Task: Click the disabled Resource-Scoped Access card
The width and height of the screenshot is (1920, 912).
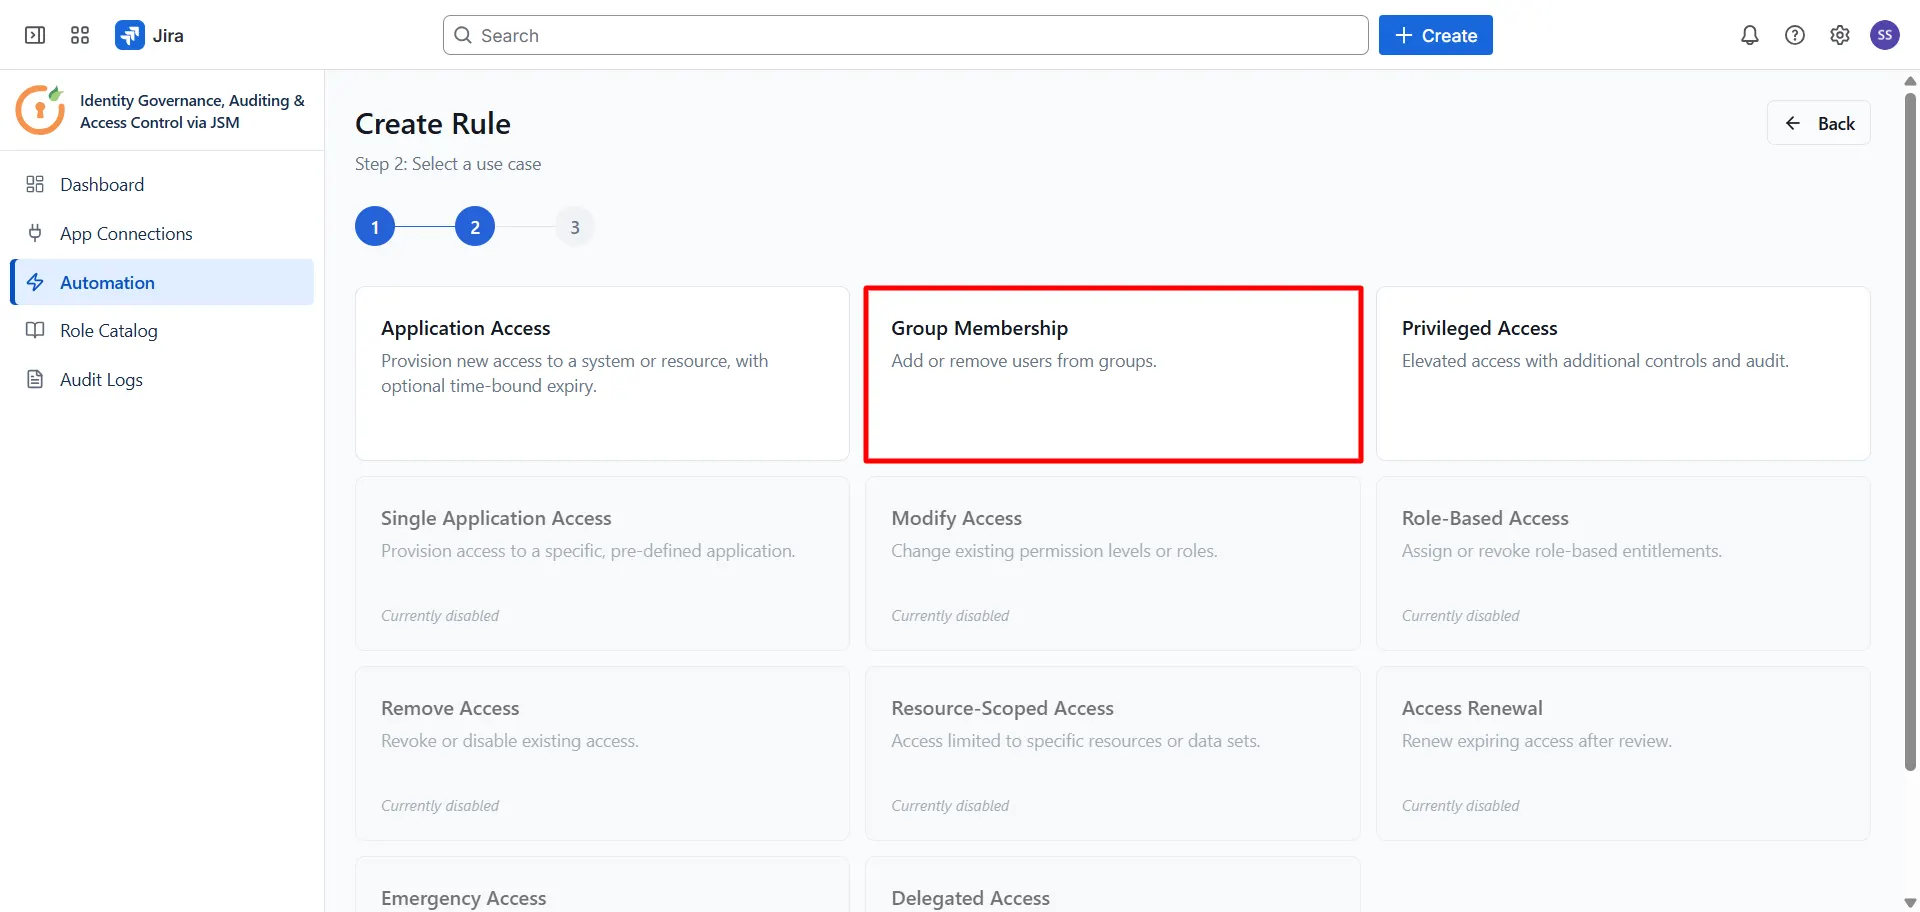Action: point(1113,754)
